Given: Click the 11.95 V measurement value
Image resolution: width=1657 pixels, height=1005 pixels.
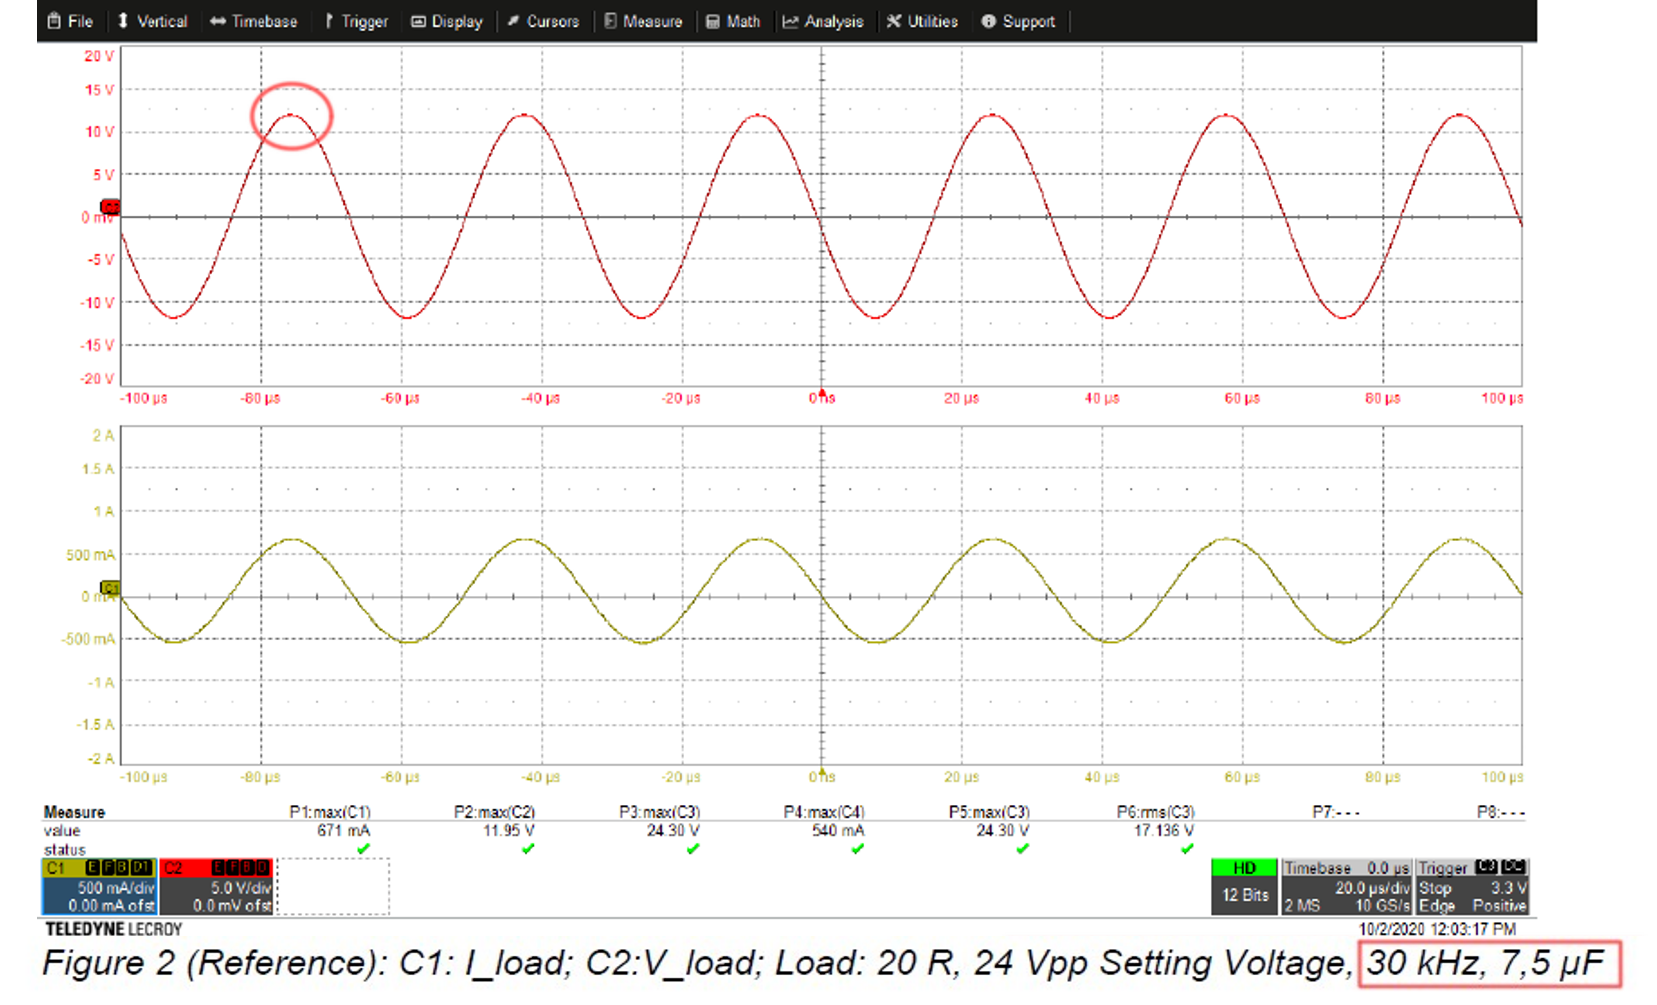Looking at the screenshot, I should point(508,831).
